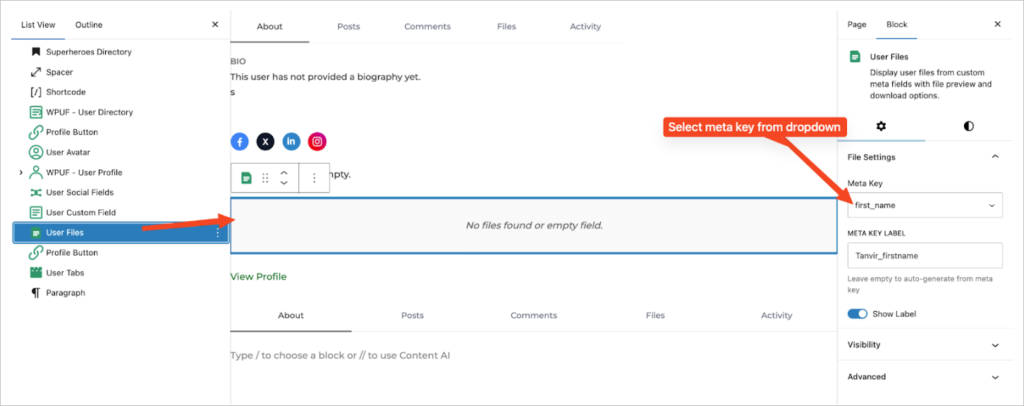Click the X (Twitter) social icon
Viewport: 1024px width, 406px height.
(265, 142)
